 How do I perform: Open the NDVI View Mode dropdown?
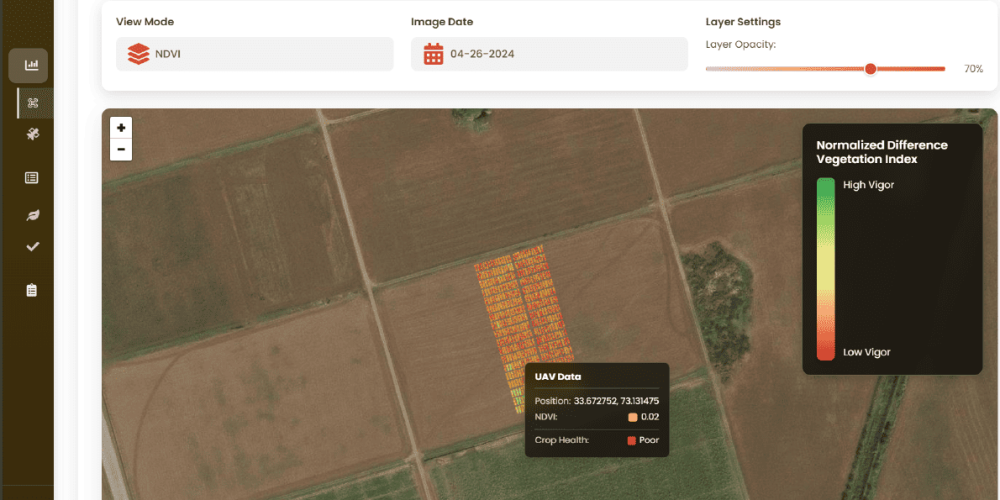254,54
